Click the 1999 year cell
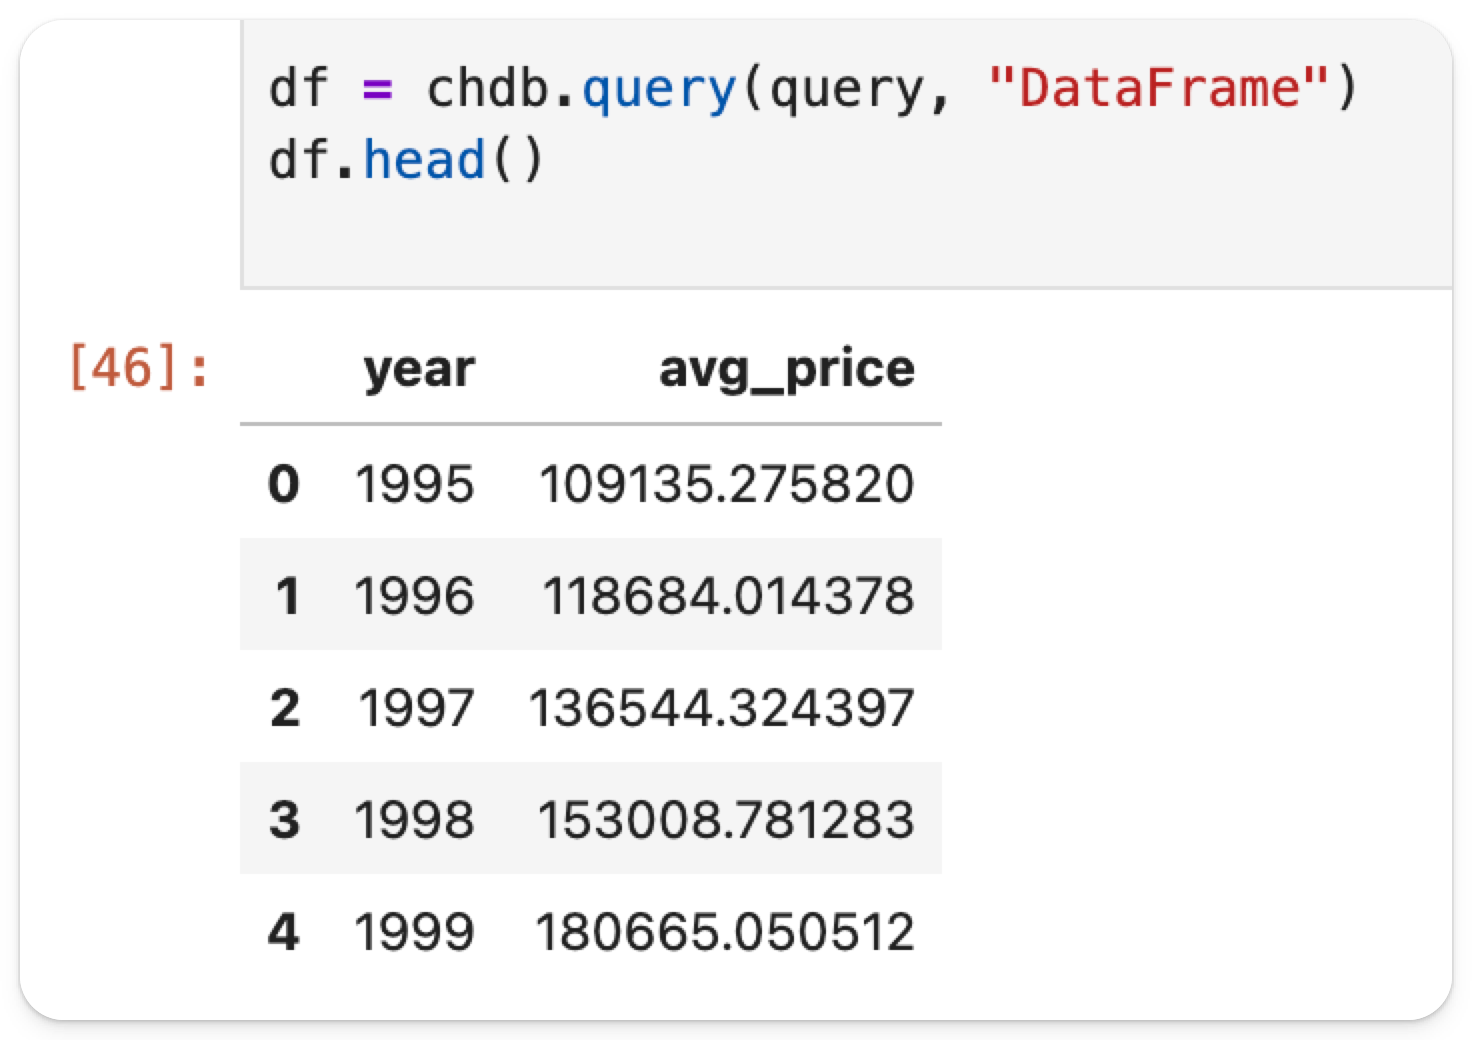Image resolution: width=1472 pixels, height=1040 pixels. (415, 932)
